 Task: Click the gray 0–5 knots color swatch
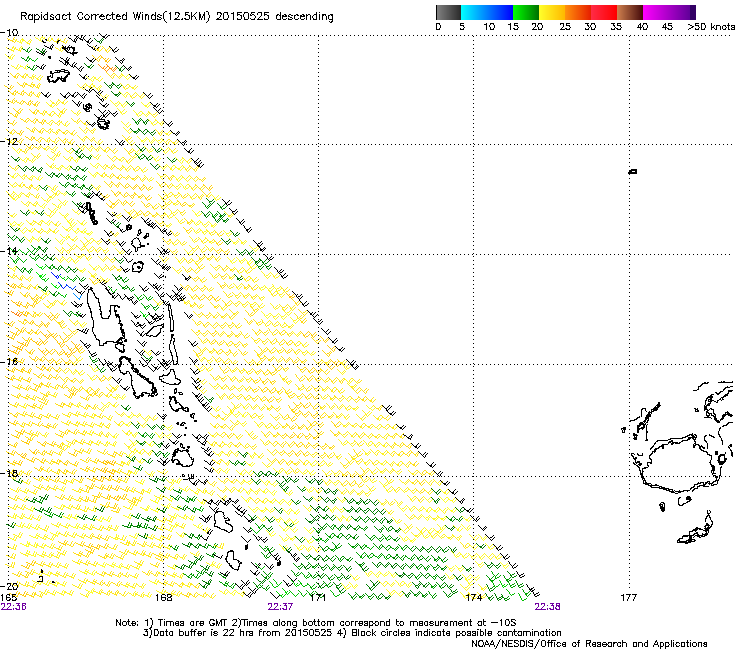448,12
